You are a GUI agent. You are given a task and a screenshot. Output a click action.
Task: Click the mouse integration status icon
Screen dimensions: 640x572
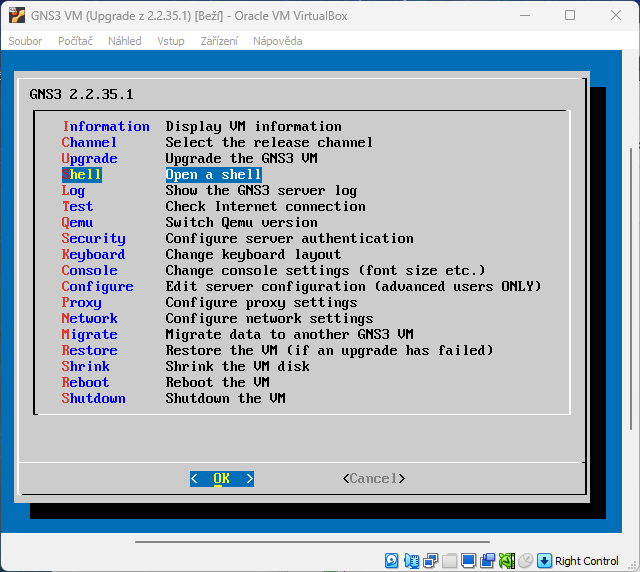526,561
